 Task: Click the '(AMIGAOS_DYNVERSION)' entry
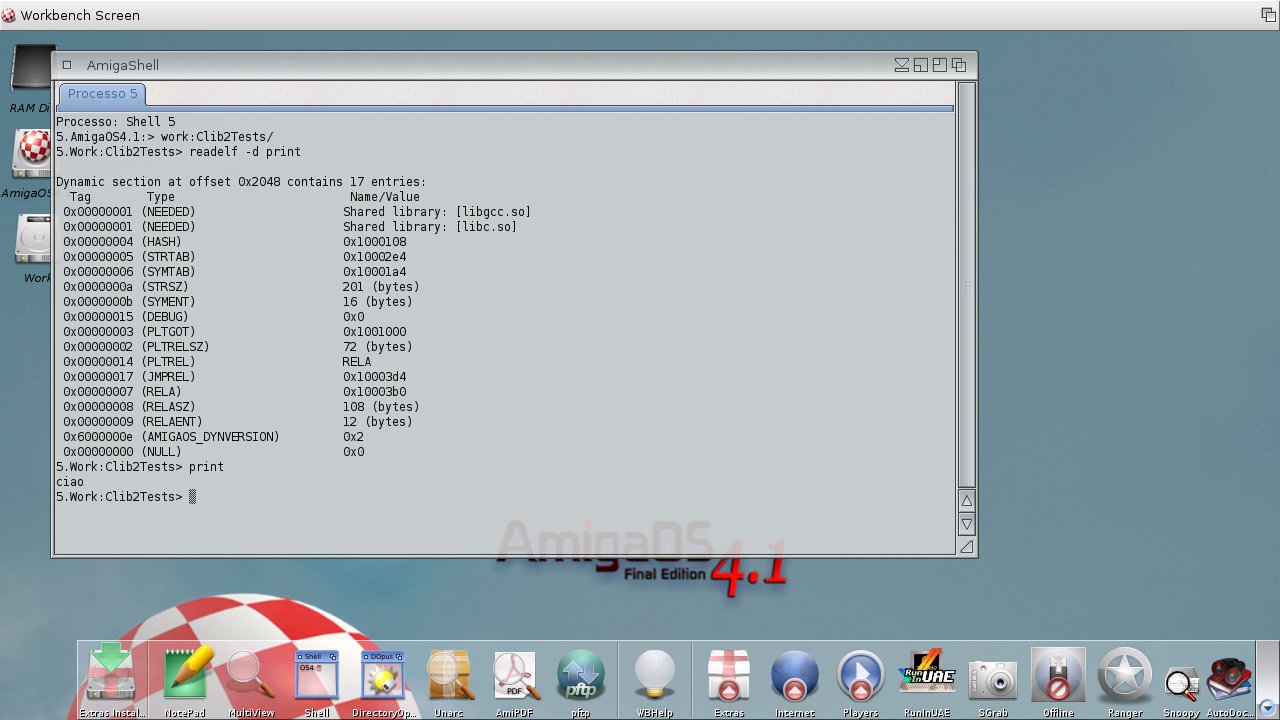(x=210, y=437)
